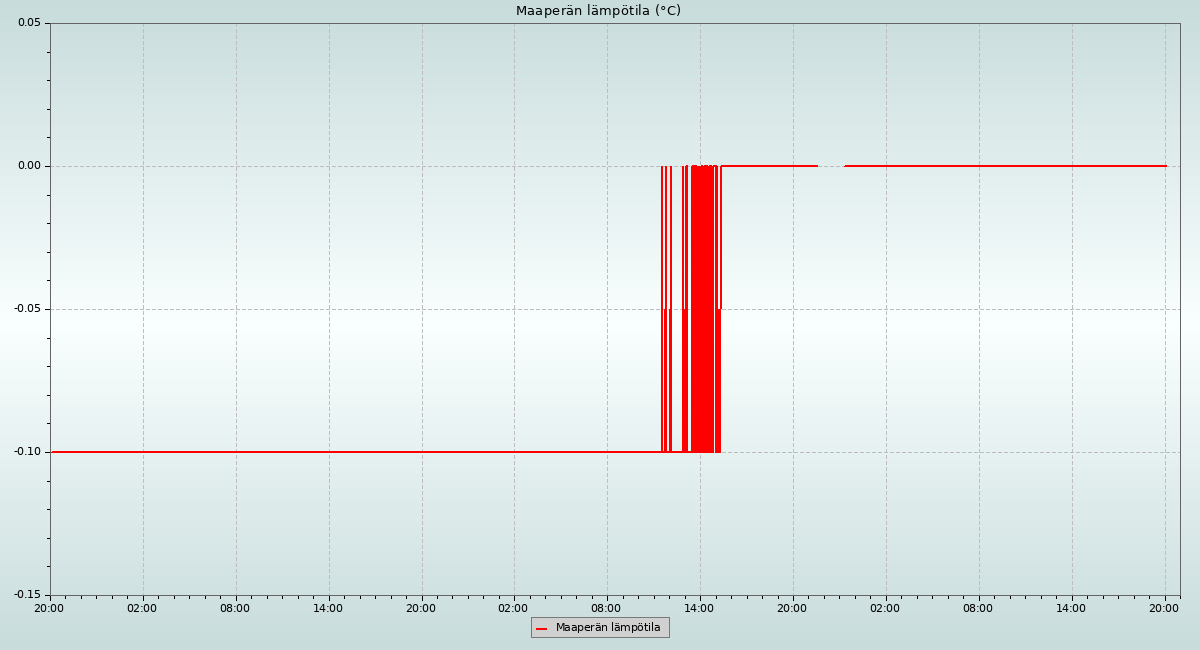
Task: Click the chart title "Maaperän lämpötila (°C)"
Action: [x=598, y=11]
